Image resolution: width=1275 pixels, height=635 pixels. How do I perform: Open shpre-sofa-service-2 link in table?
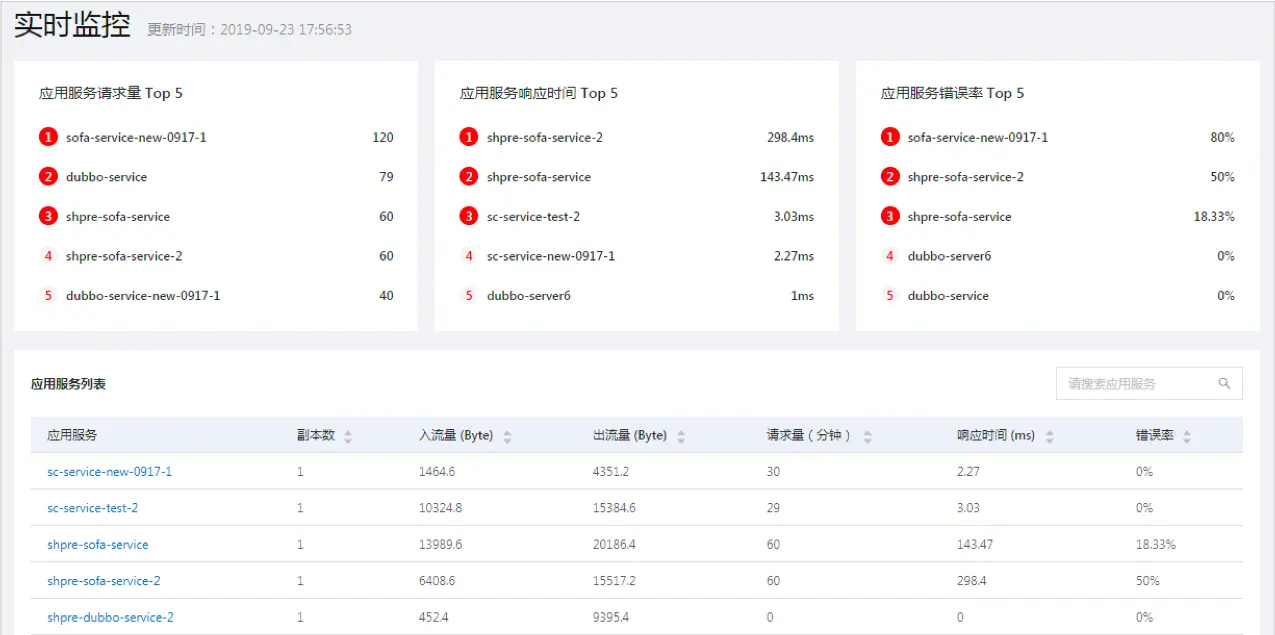(103, 581)
